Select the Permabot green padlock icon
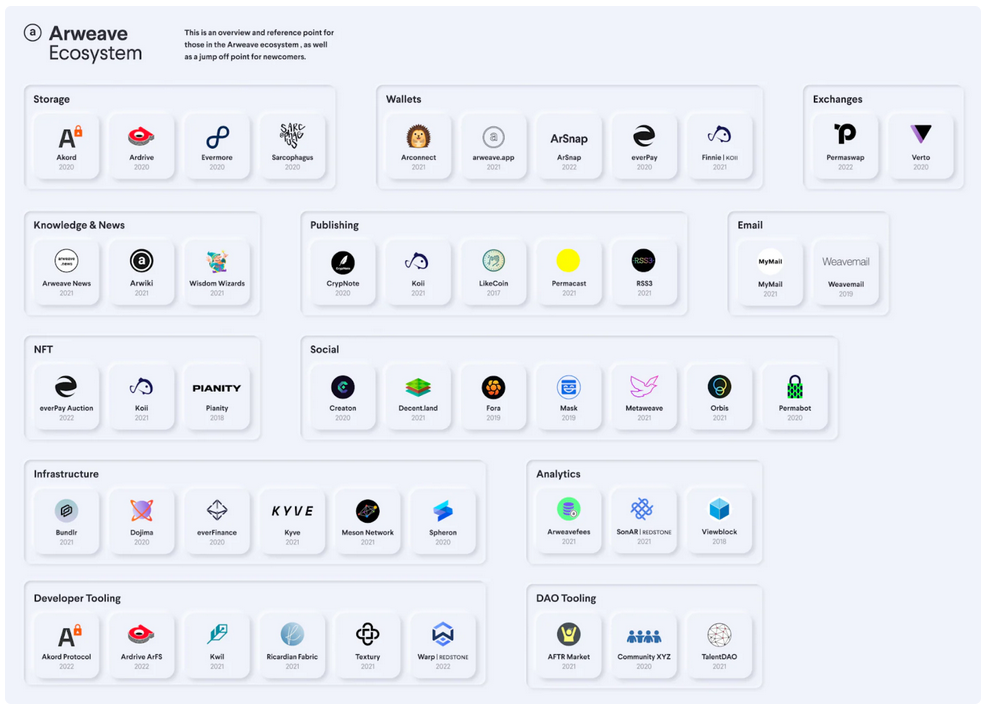Image resolution: width=987 pixels, height=713 pixels. click(794, 387)
